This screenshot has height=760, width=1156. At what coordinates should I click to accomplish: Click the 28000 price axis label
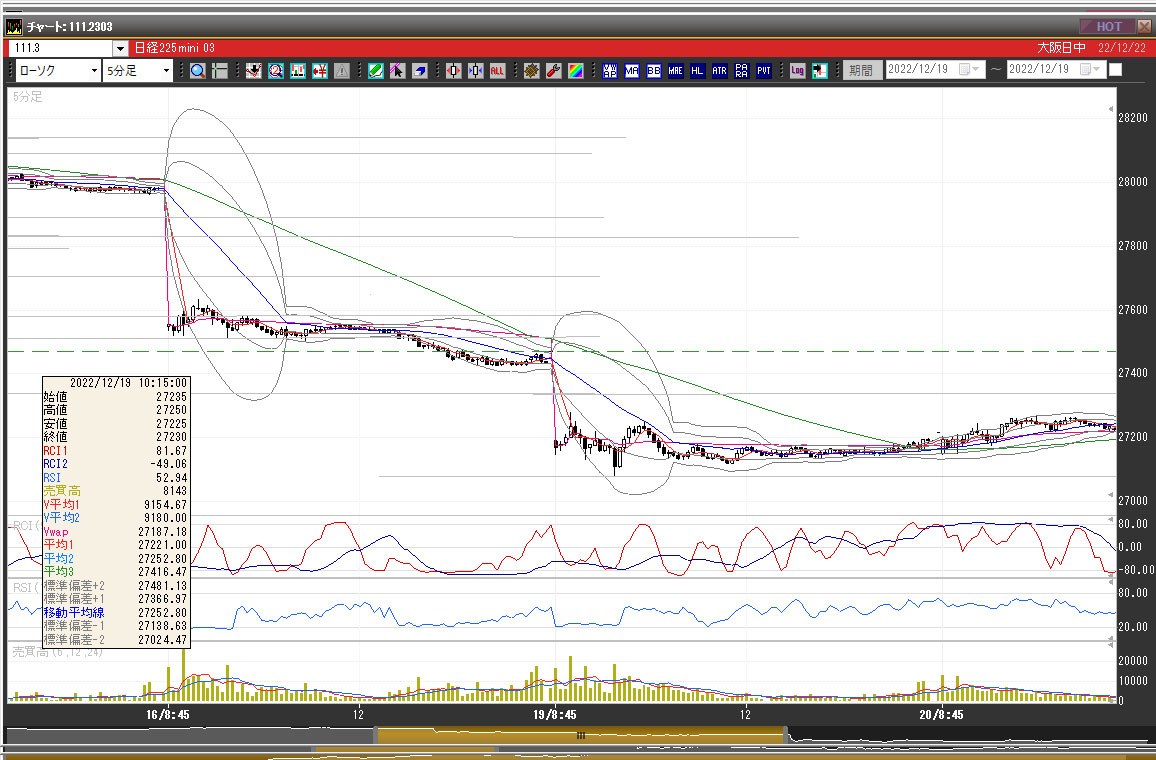pyautogui.click(x=1132, y=182)
